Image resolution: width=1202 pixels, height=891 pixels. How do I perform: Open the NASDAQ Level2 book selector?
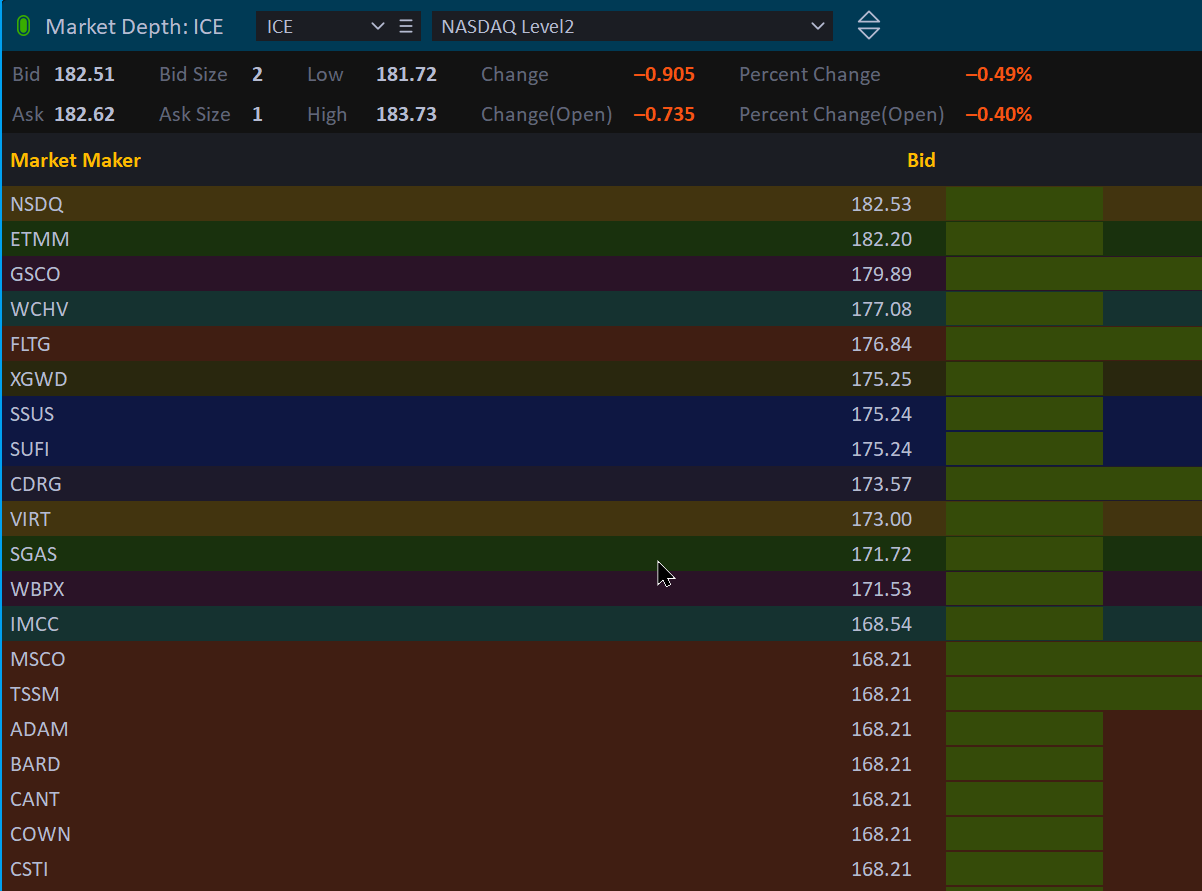632,26
